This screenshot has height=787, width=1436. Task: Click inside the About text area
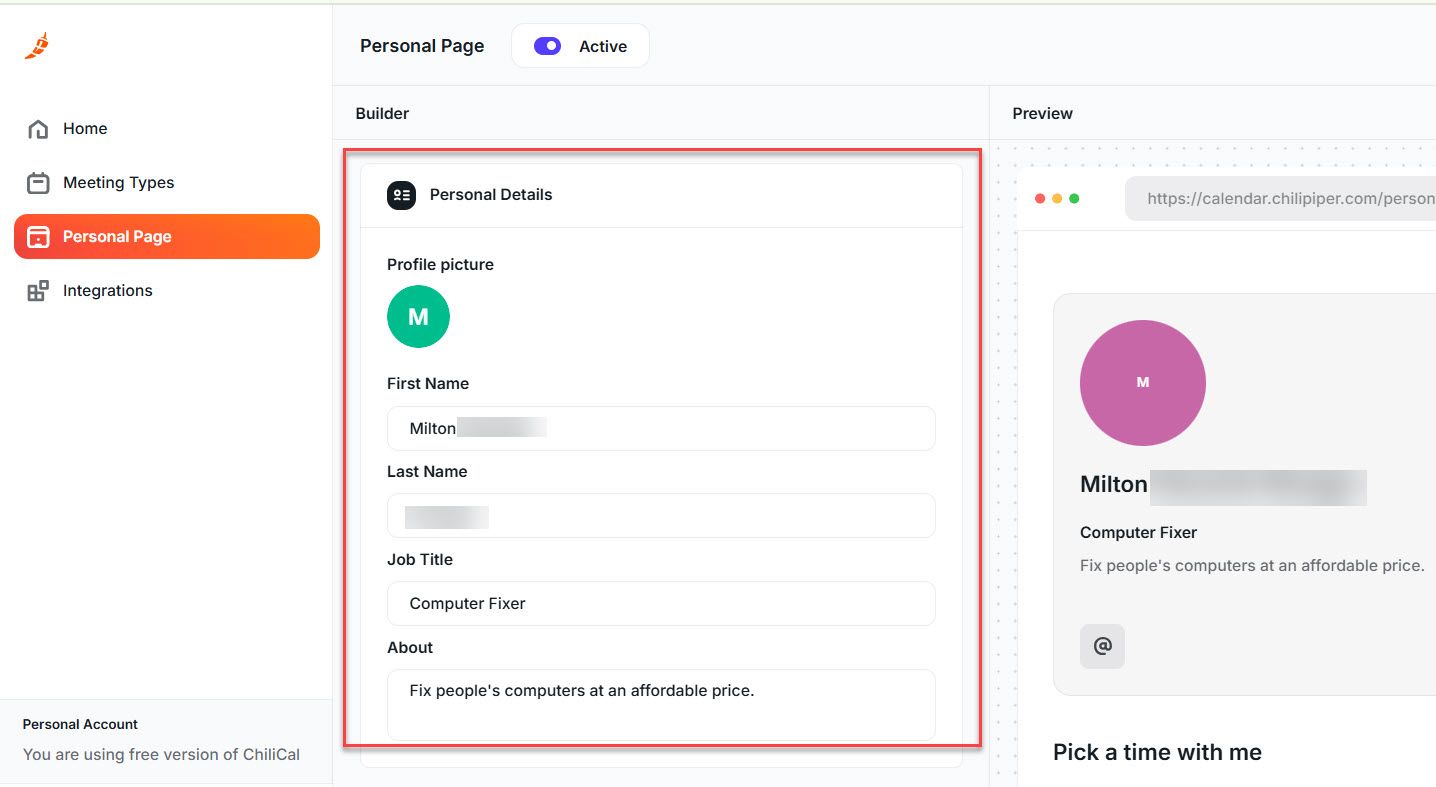point(660,700)
